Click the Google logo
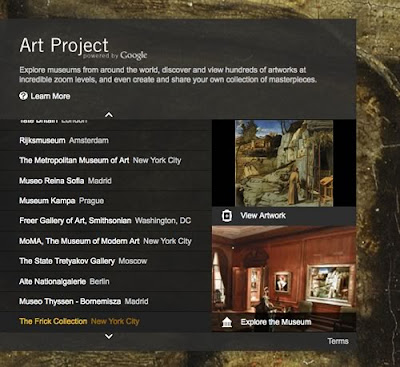This screenshot has width=400, height=367. tap(134, 56)
